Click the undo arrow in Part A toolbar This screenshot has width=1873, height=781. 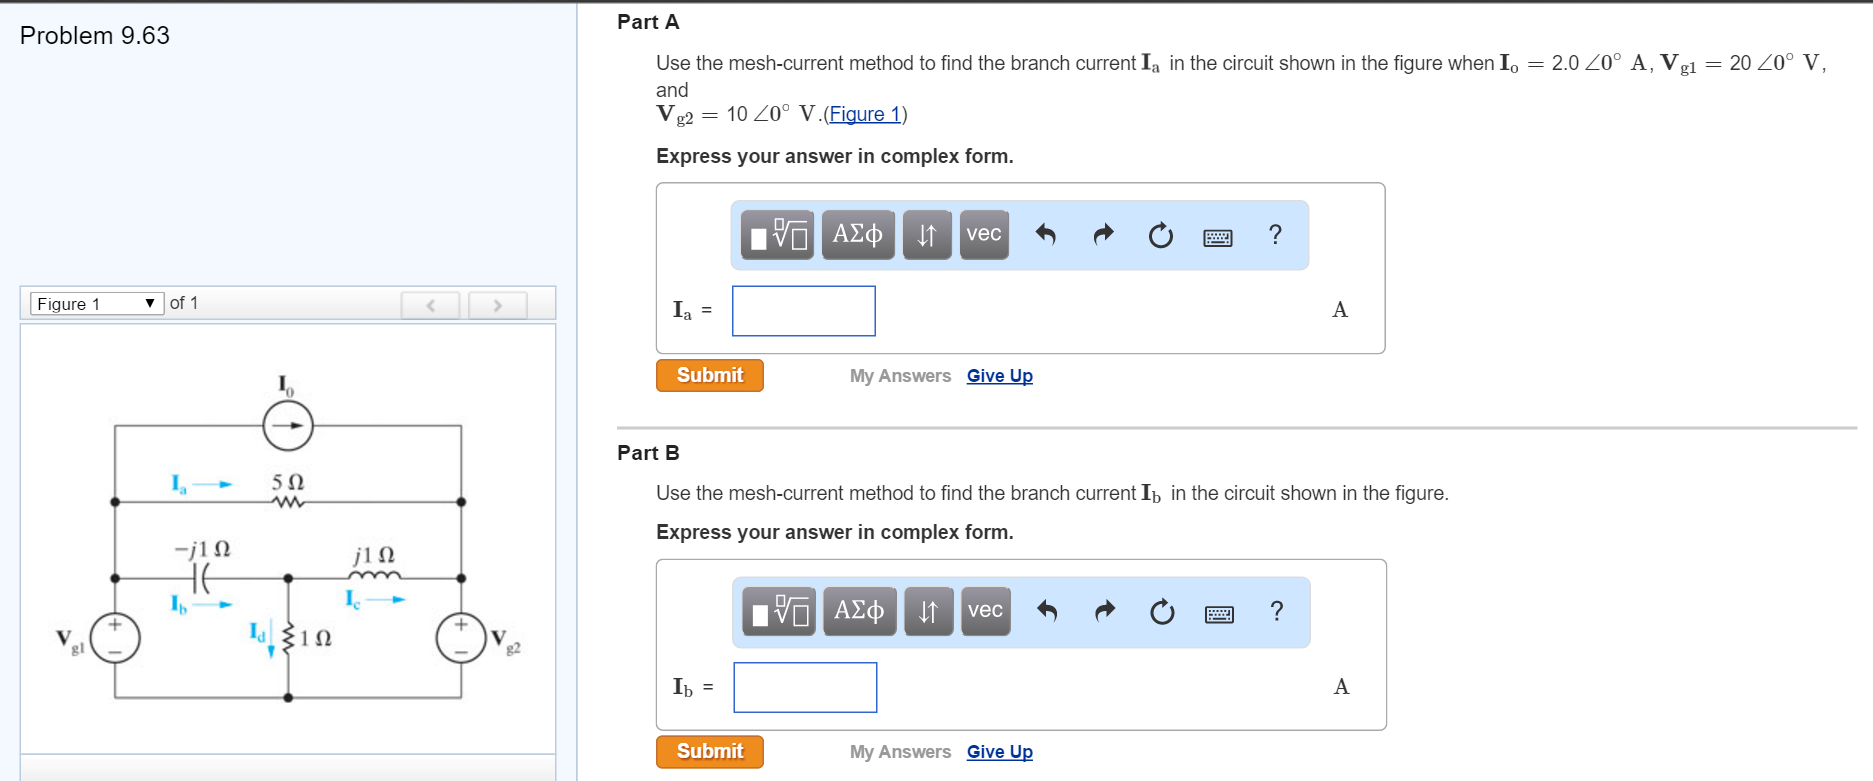click(1046, 234)
